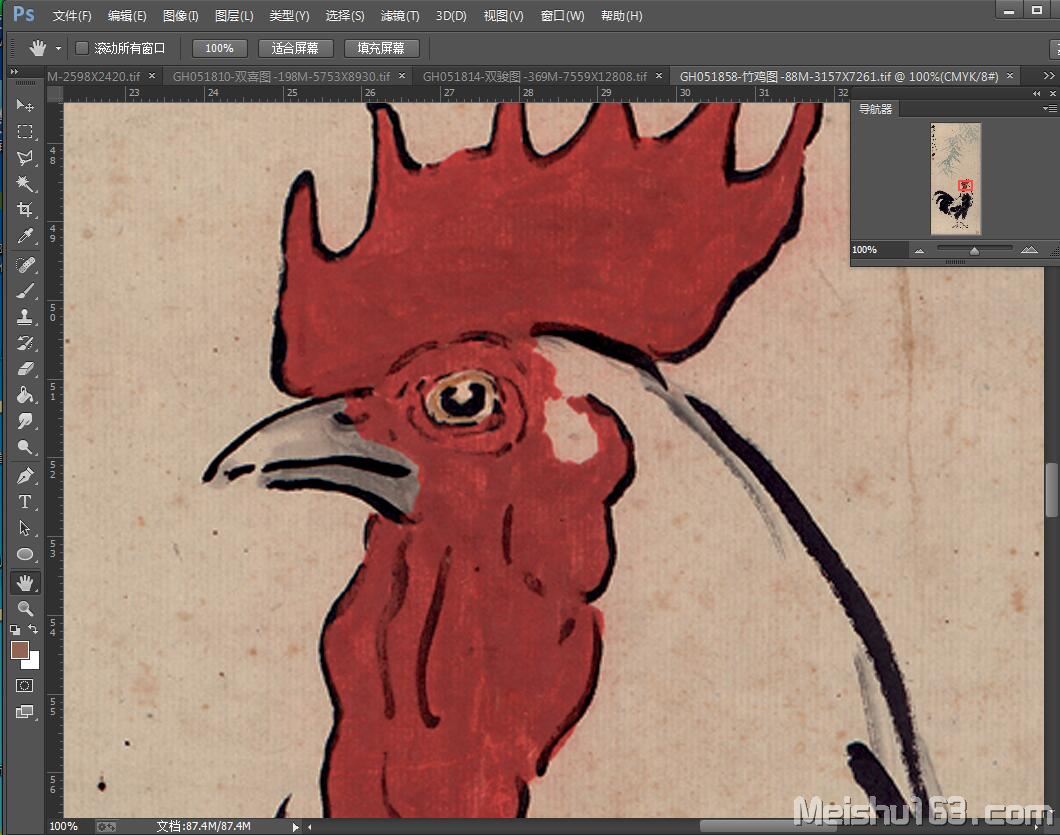Open the foreground color swatch

click(20, 650)
